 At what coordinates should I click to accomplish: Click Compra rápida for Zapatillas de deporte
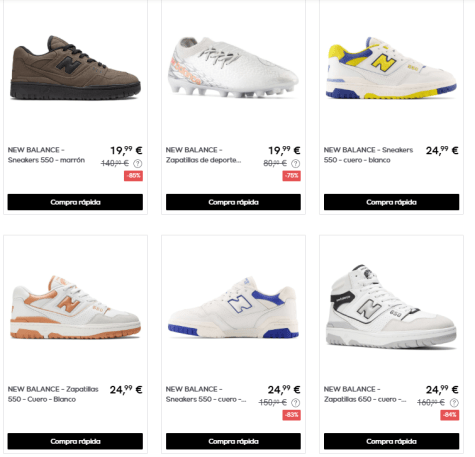pyautogui.click(x=233, y=202)
